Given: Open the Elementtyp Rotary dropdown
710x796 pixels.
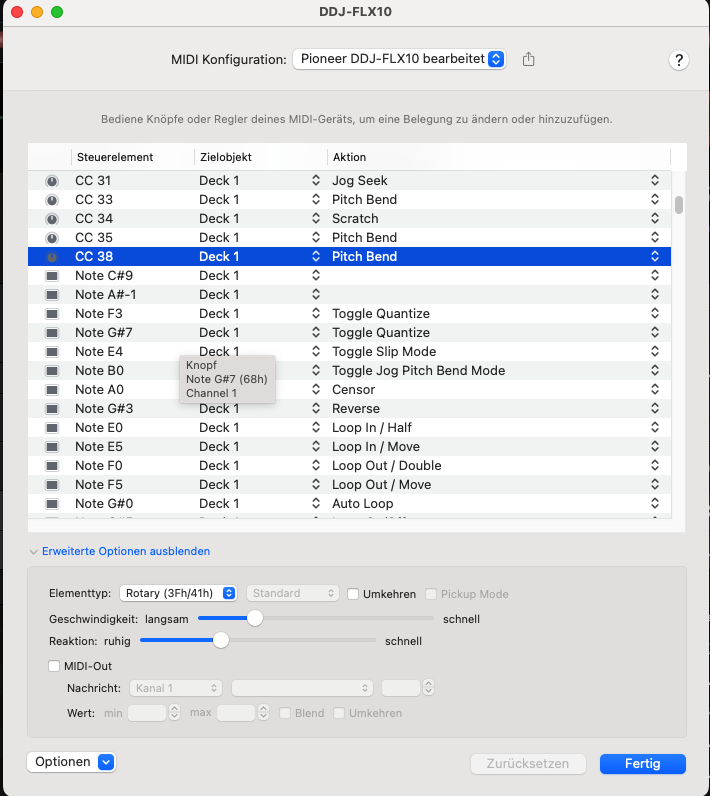Looking at the screenshot, I should (x=178, y=594).
